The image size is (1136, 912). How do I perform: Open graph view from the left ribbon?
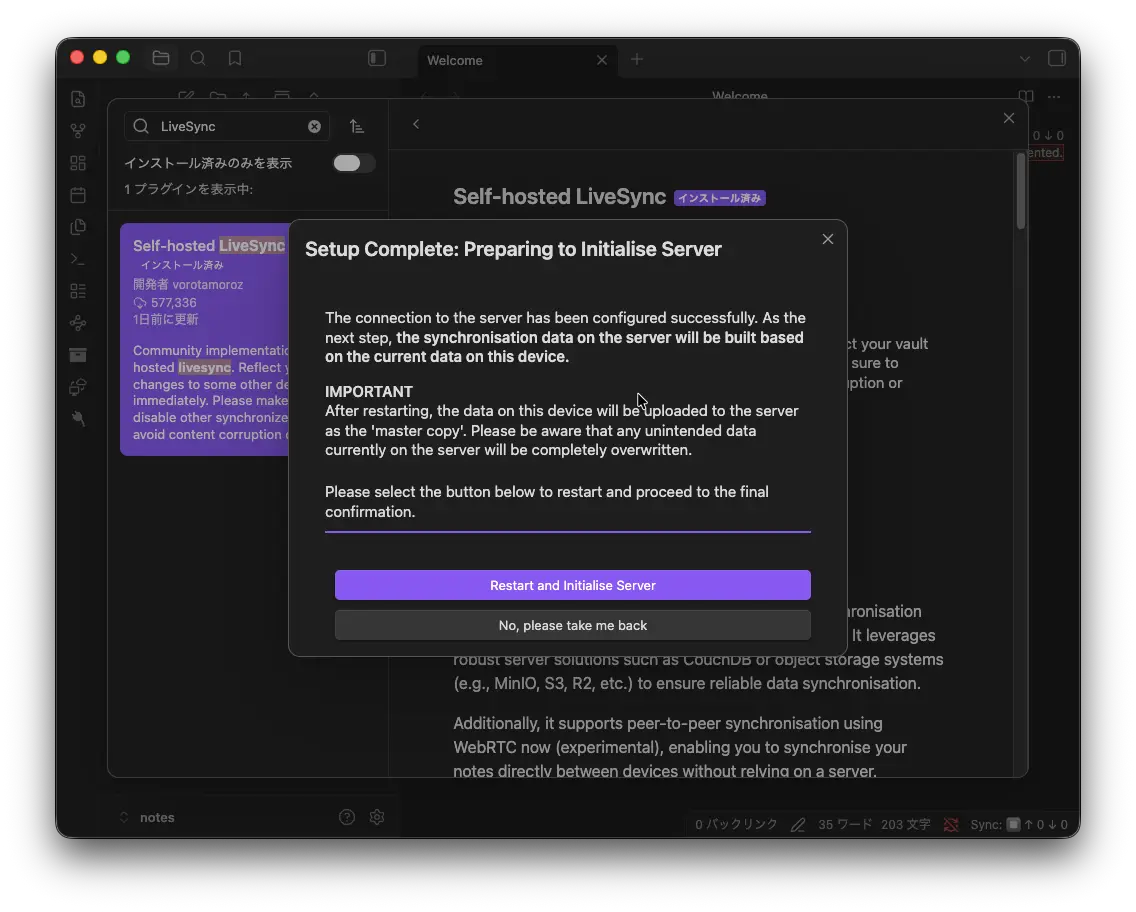[78, 131]
